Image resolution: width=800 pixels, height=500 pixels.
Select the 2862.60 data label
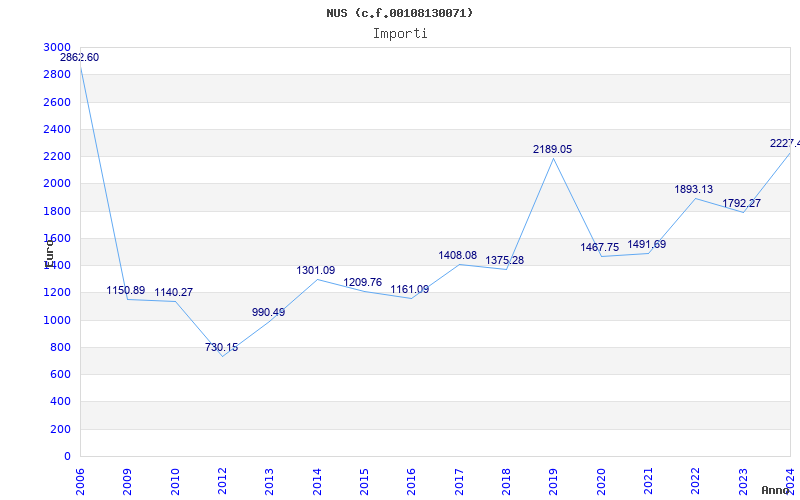80,58
